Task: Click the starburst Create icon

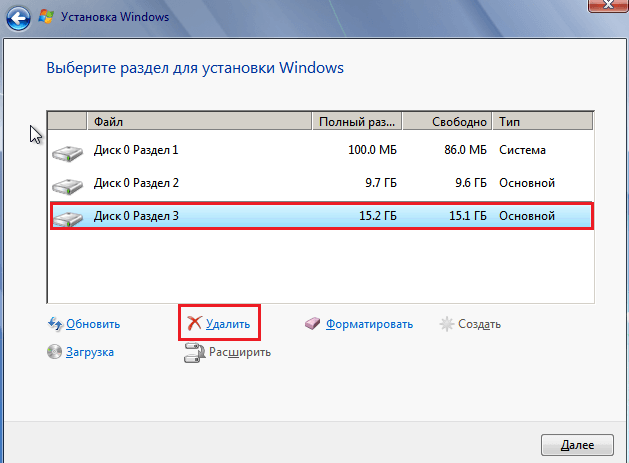Action: coord(446,324)
